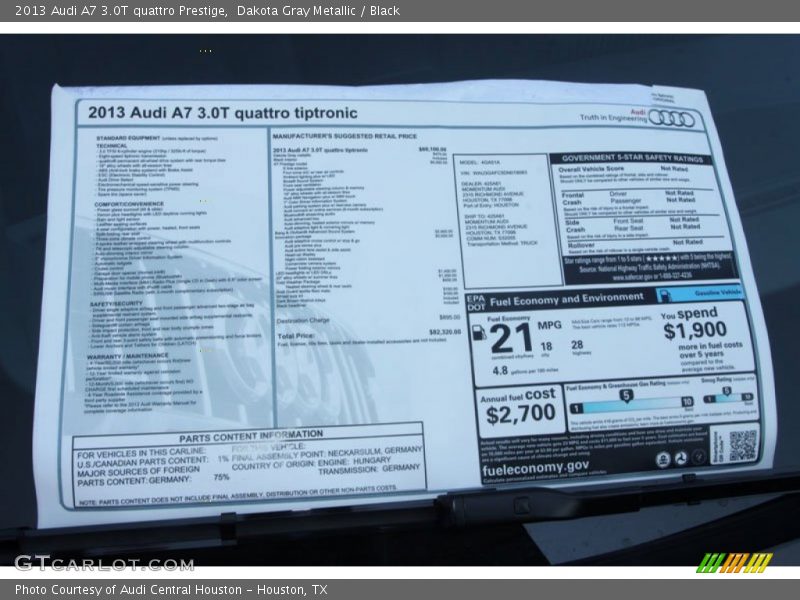800x600 pixels.
Task: Click the striped color logo at bottom right
Action: (x=734, y=563)
